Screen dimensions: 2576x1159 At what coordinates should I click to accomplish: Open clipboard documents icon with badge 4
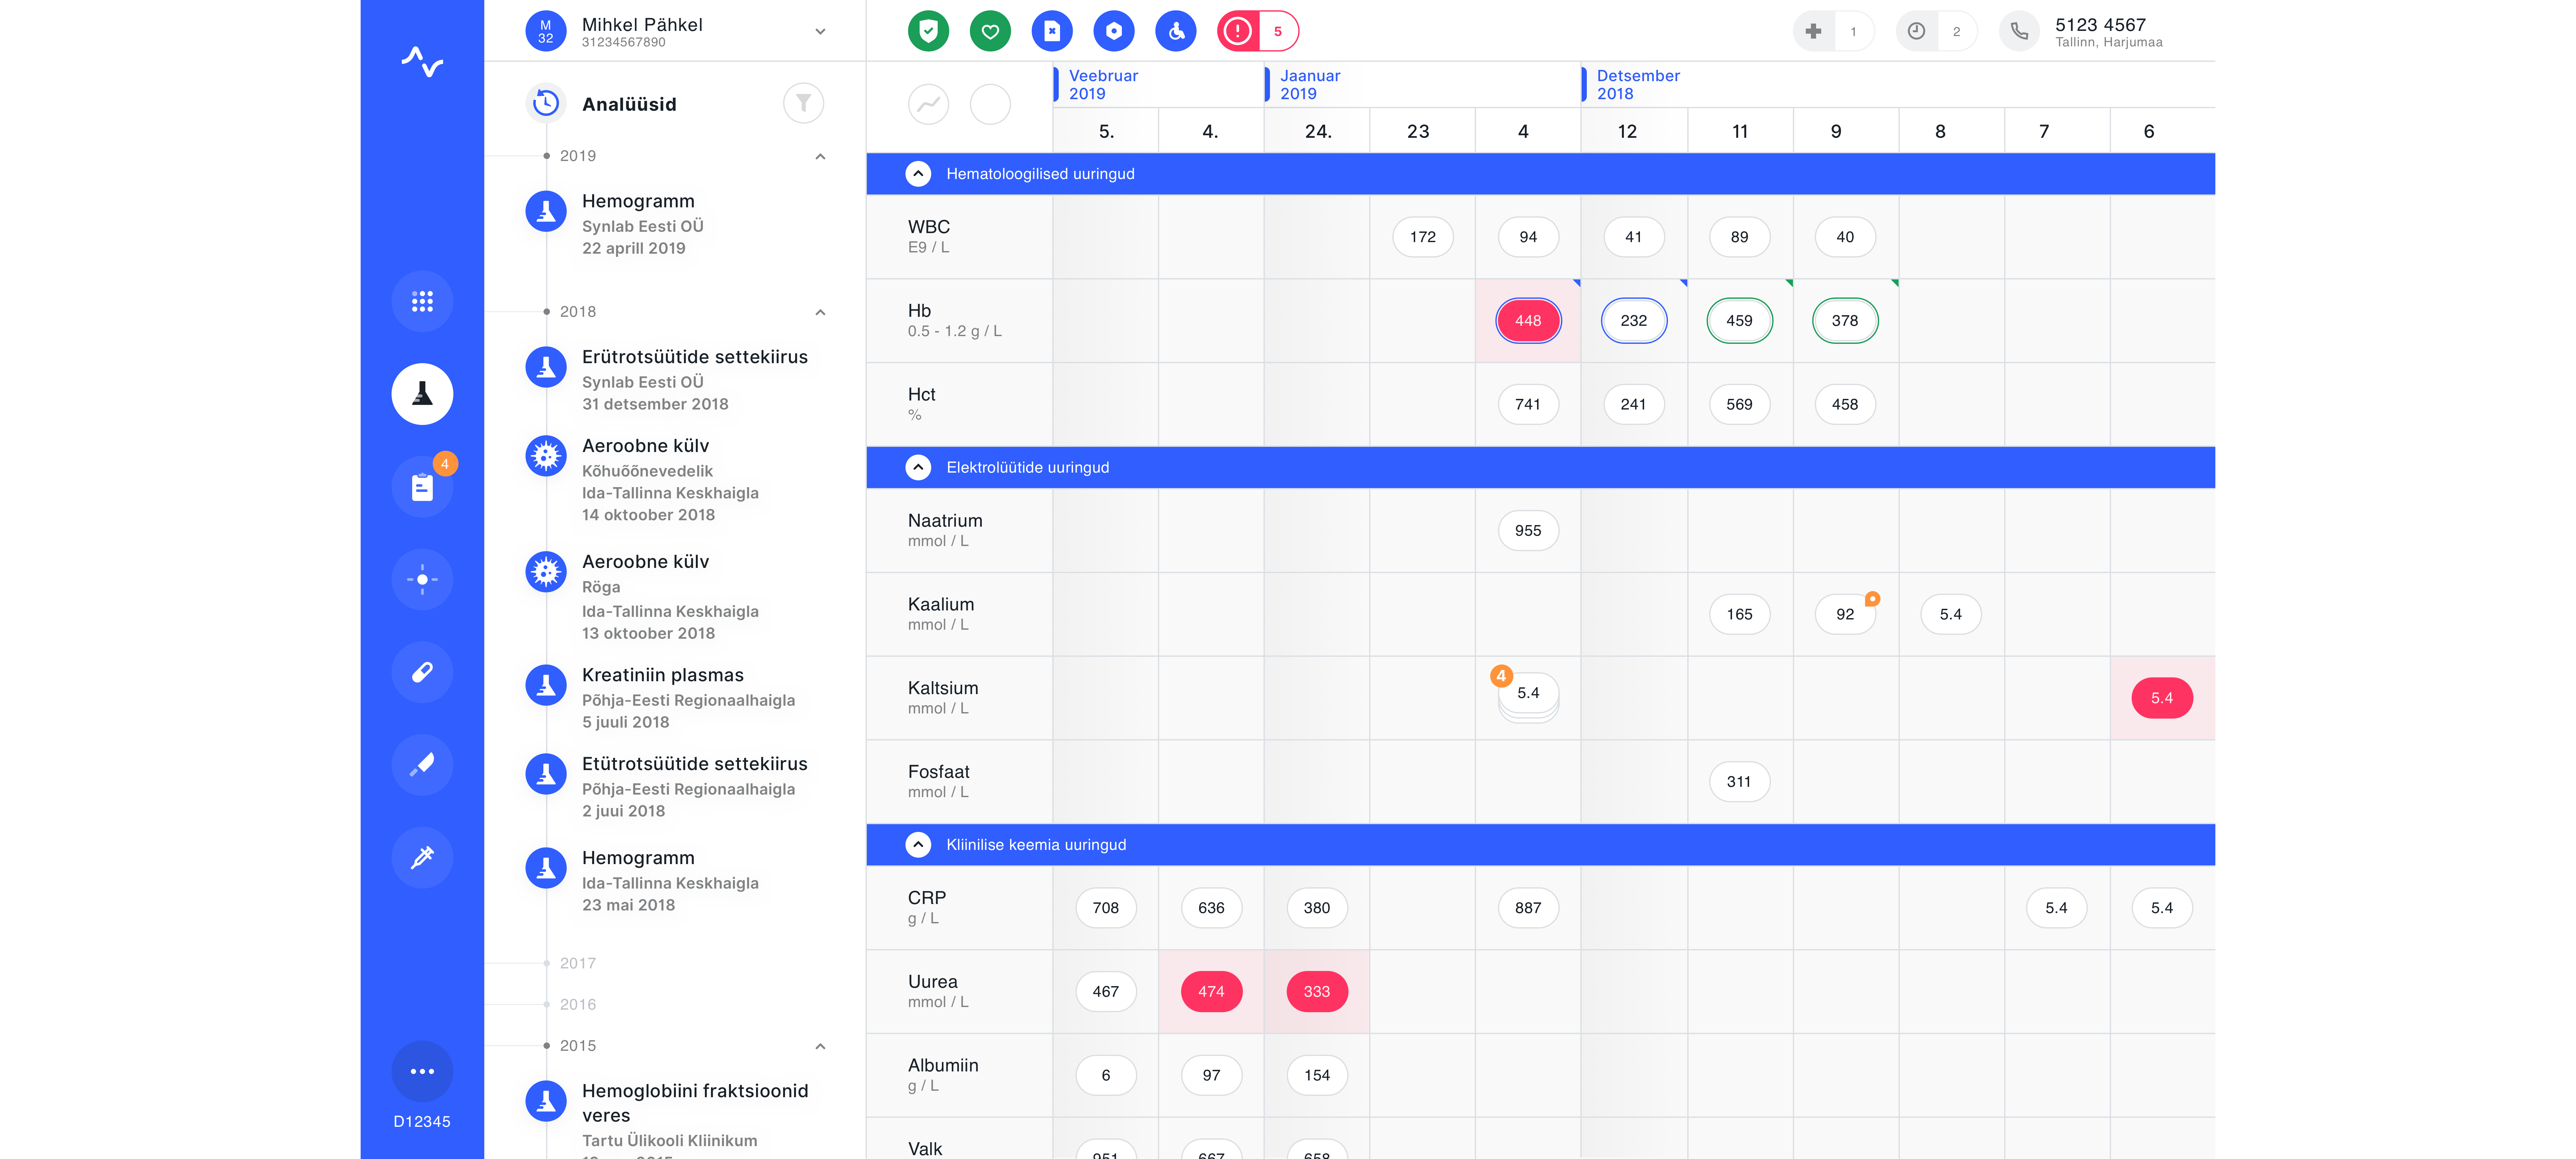422,487
